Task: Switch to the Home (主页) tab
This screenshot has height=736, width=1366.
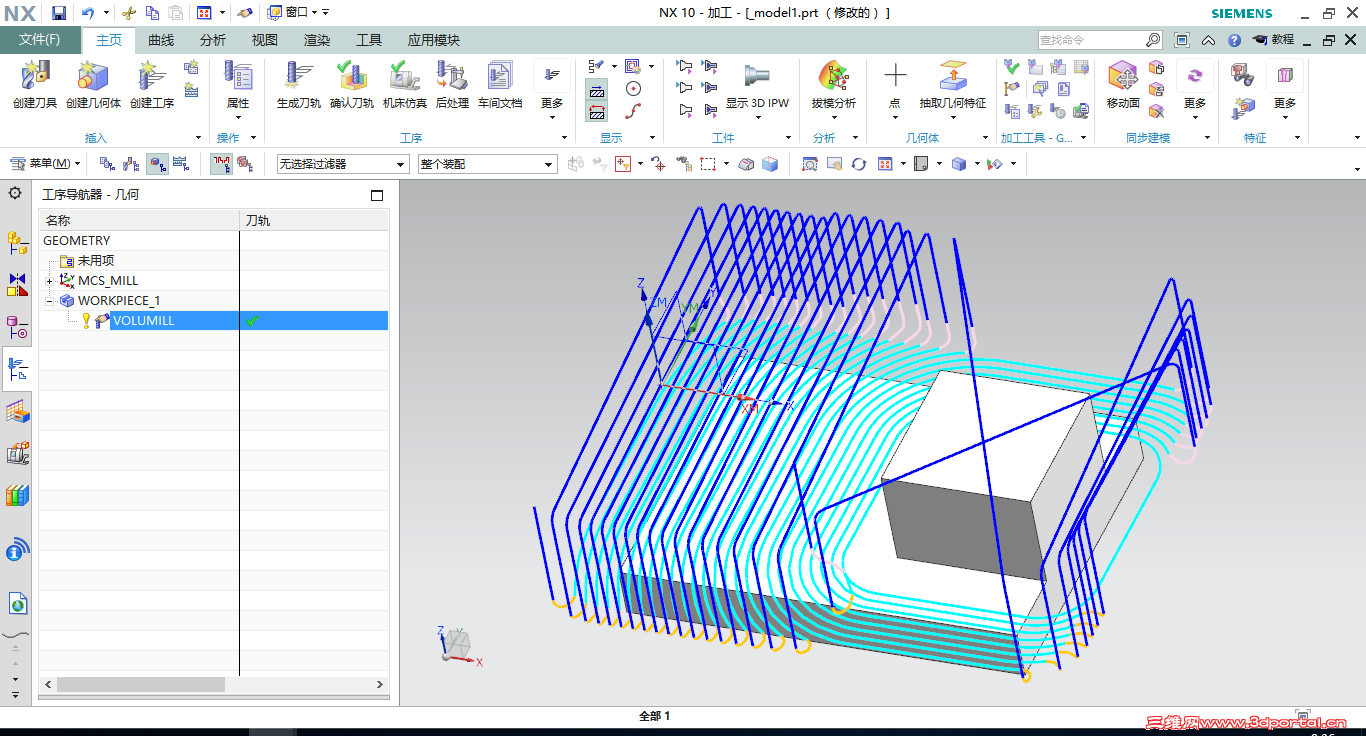Action: click(x=109, y=40)
